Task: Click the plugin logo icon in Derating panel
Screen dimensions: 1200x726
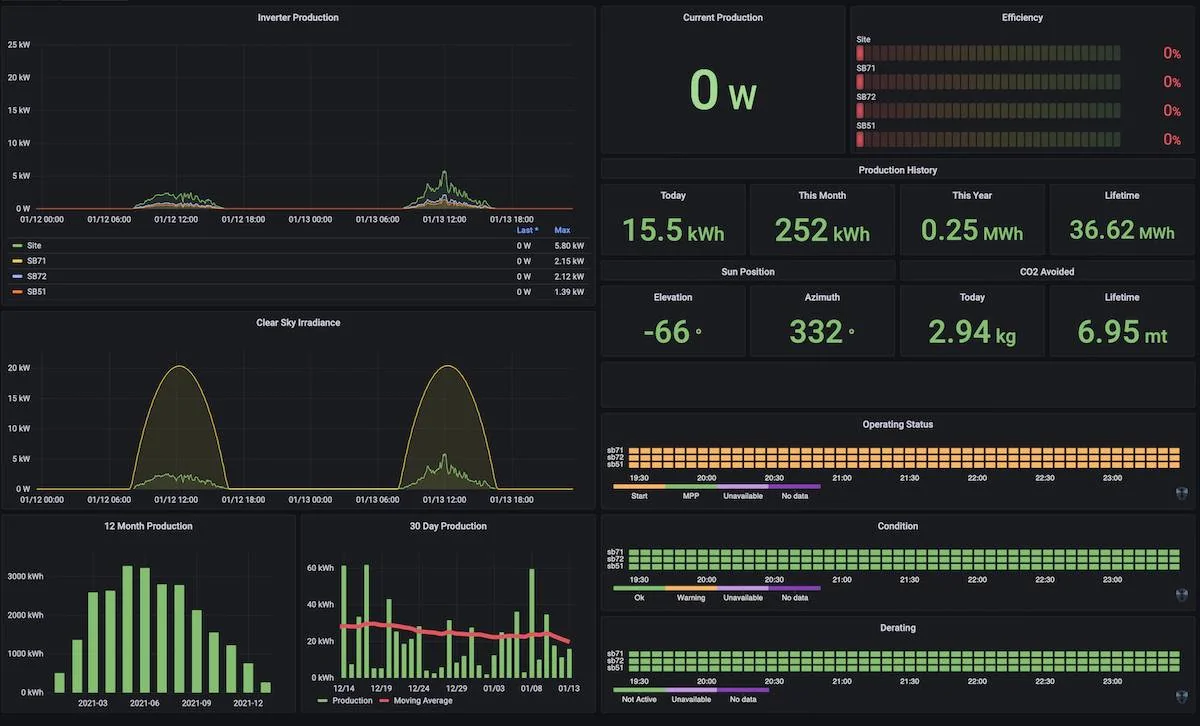Action: [x=1184, y=695]
